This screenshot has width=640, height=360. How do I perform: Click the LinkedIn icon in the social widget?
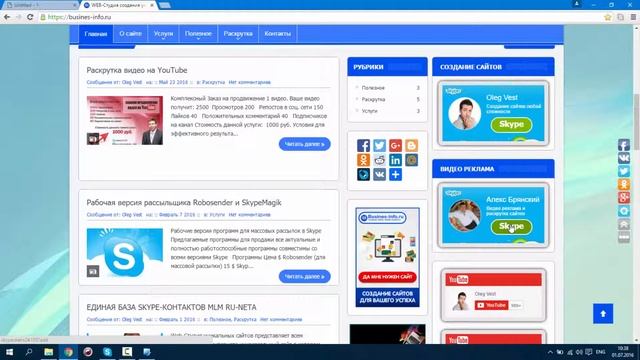[x=395, y=160]
